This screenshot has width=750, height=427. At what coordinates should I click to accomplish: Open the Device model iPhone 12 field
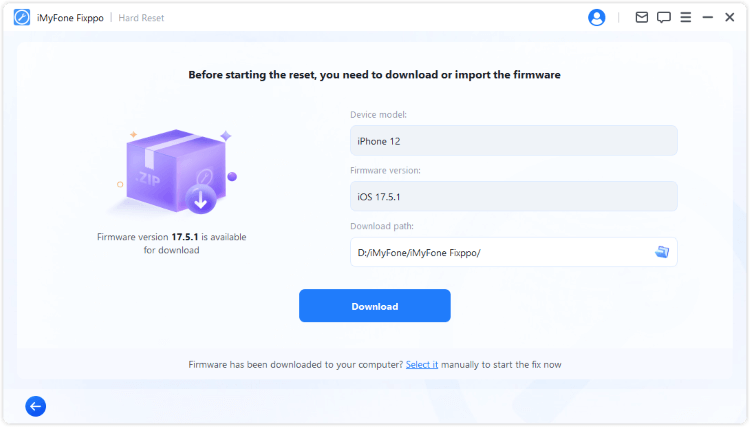click(x=513, y=141)
